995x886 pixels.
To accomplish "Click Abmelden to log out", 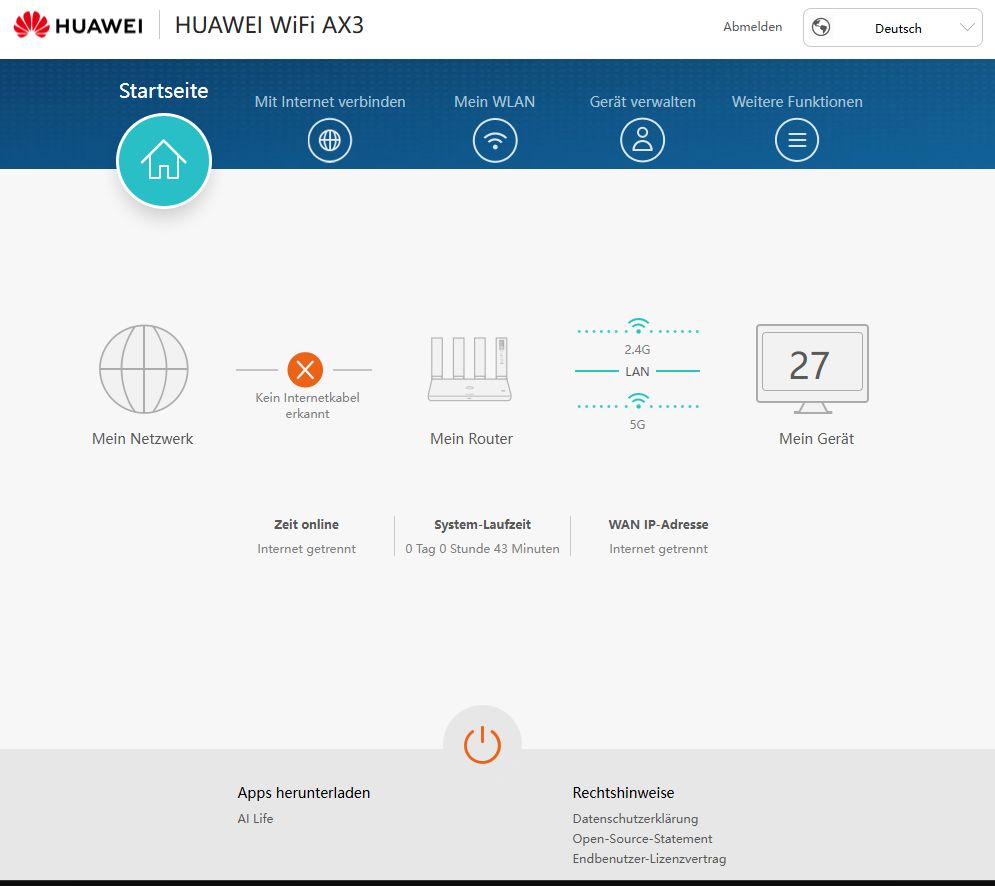I will pyautogui.click(x=753, y=27).
